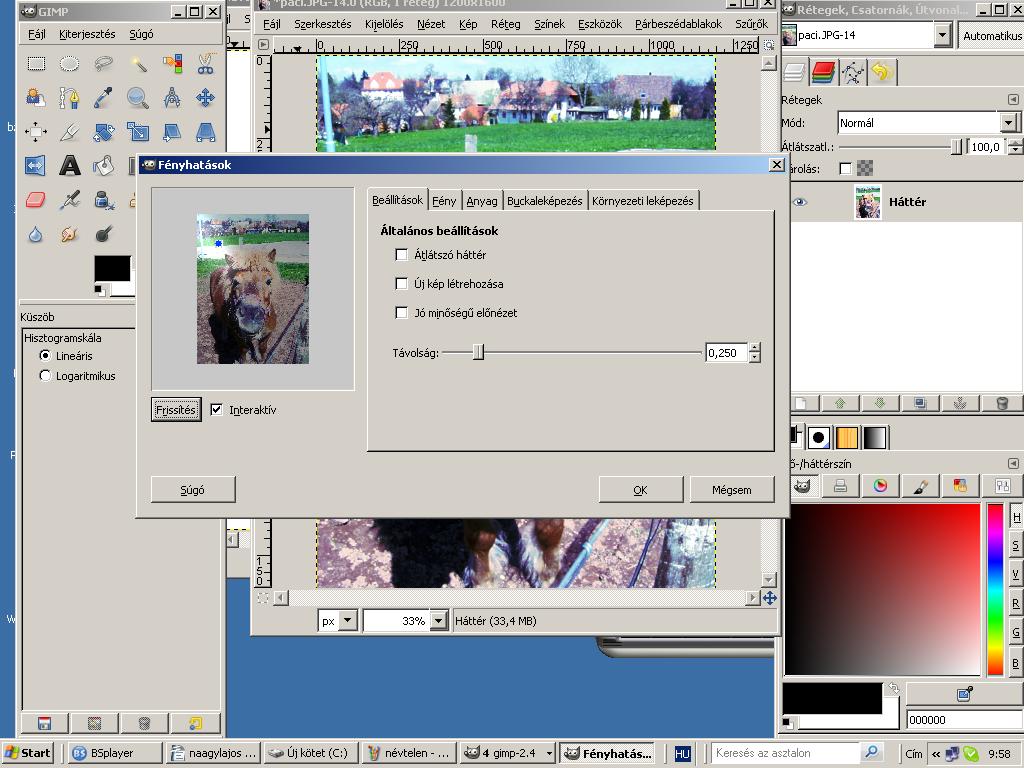The width and height of the screenshot is (1024, 768).
Task: Click the Súgó button in dialog
Action: 193,490
